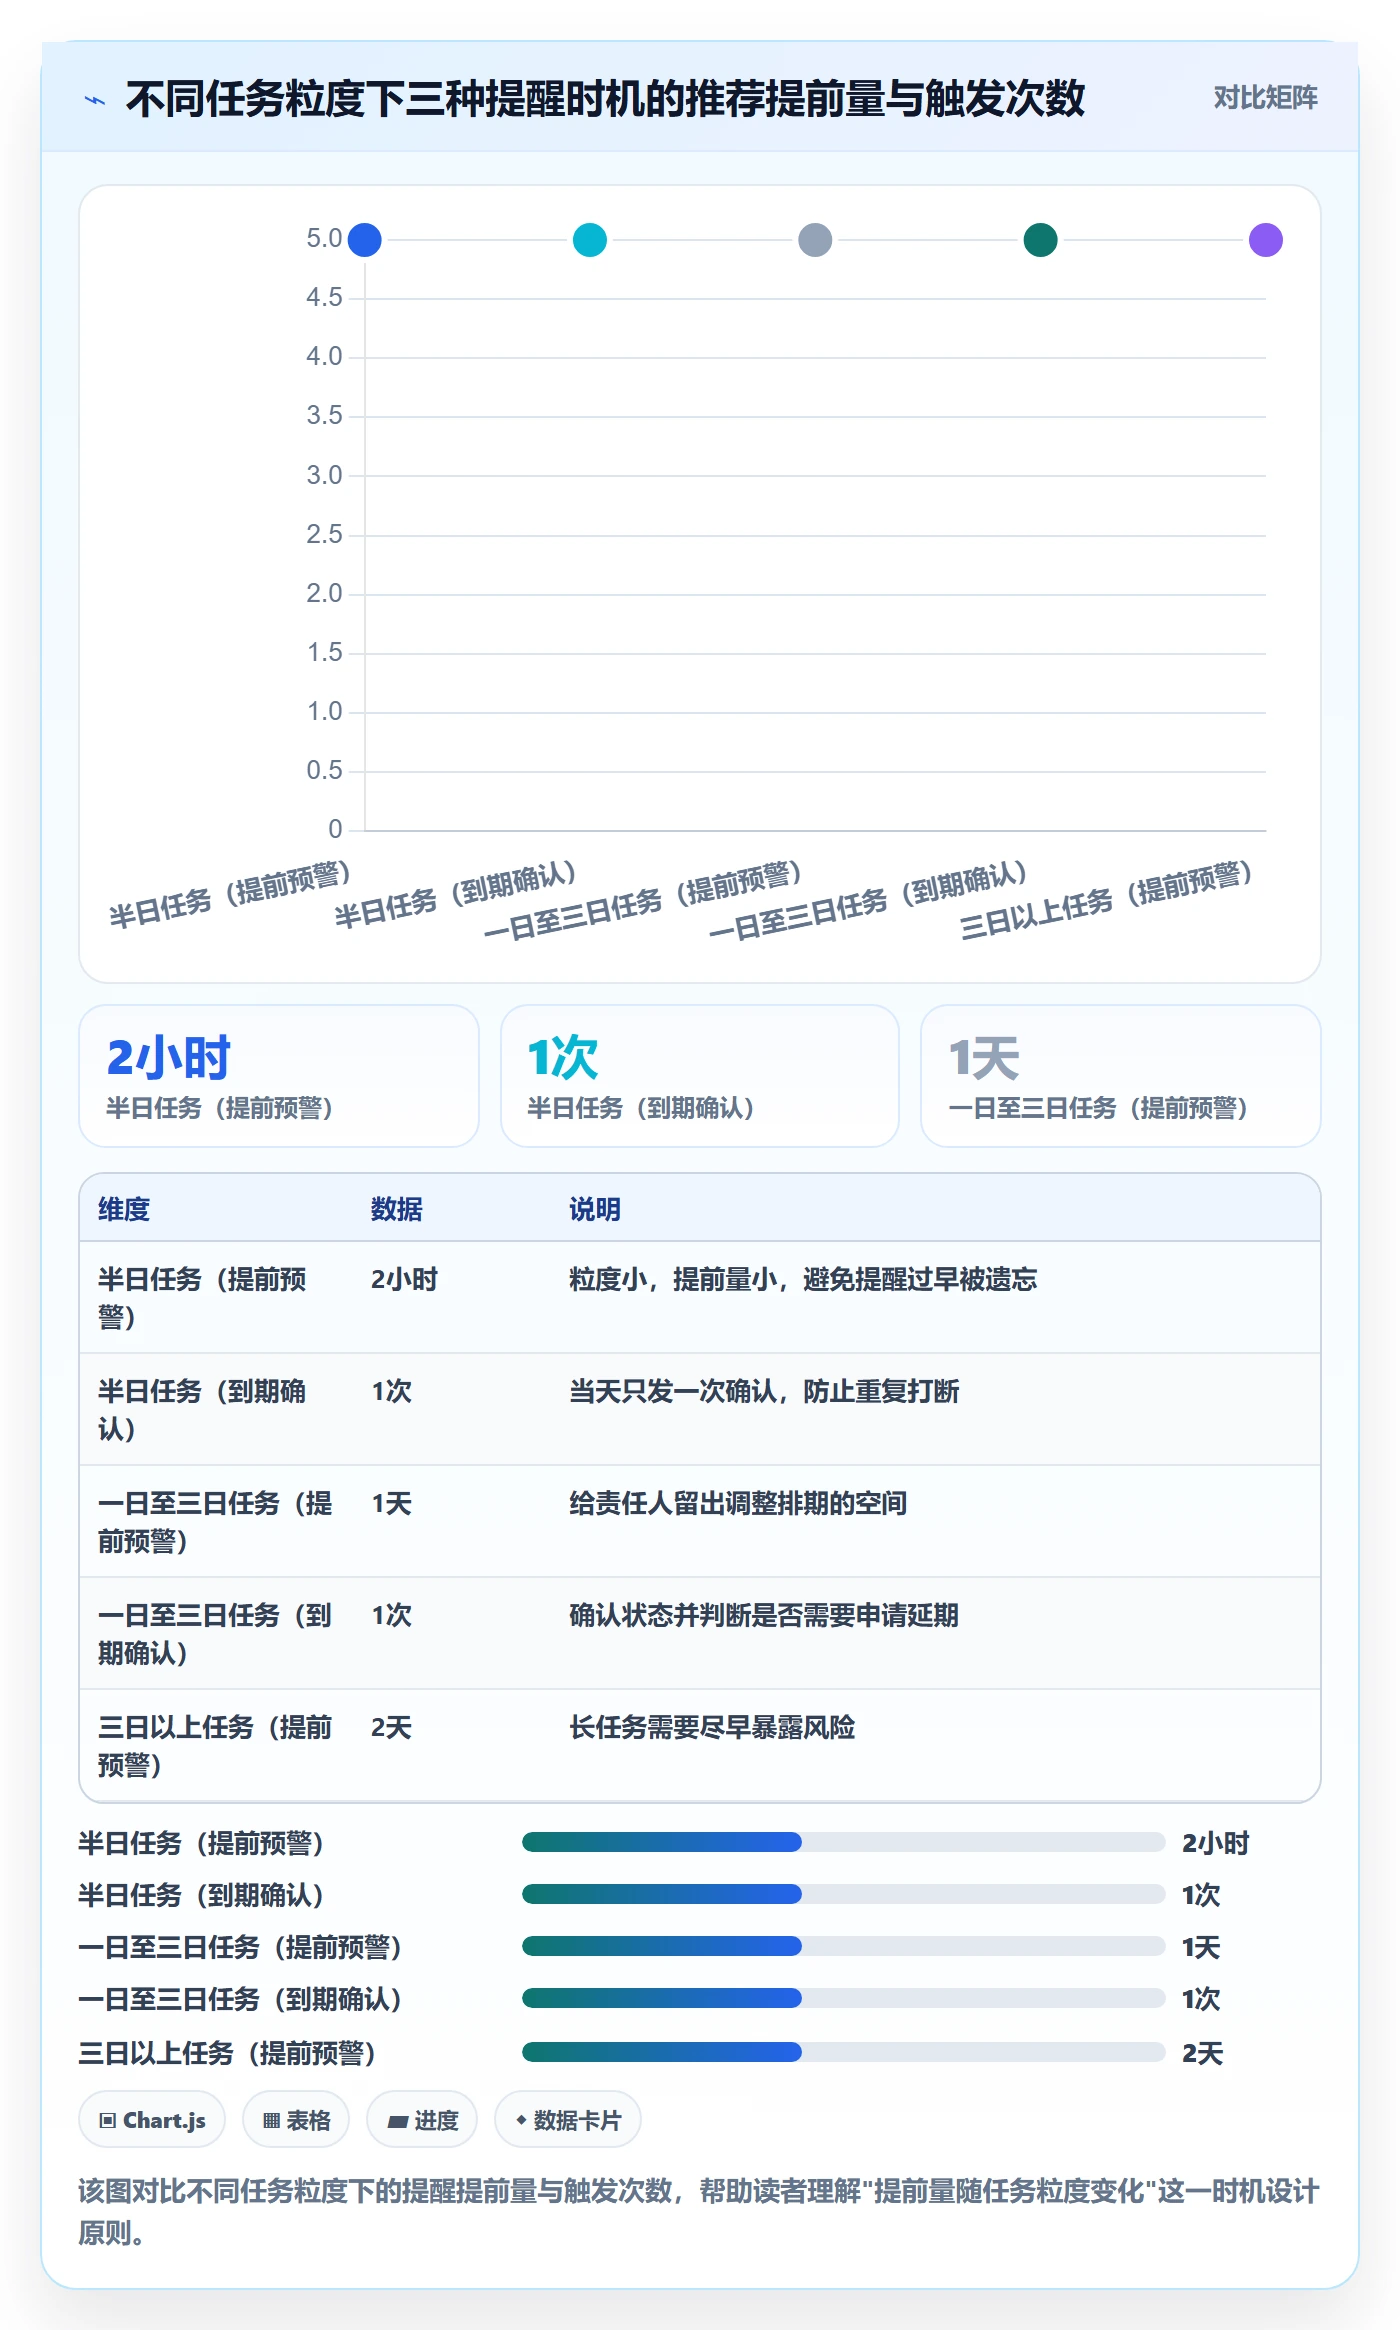Click table cell 三日以上任务（提前预警）
This screenshot has height=2330, width=1400.
pos(216,1746)
